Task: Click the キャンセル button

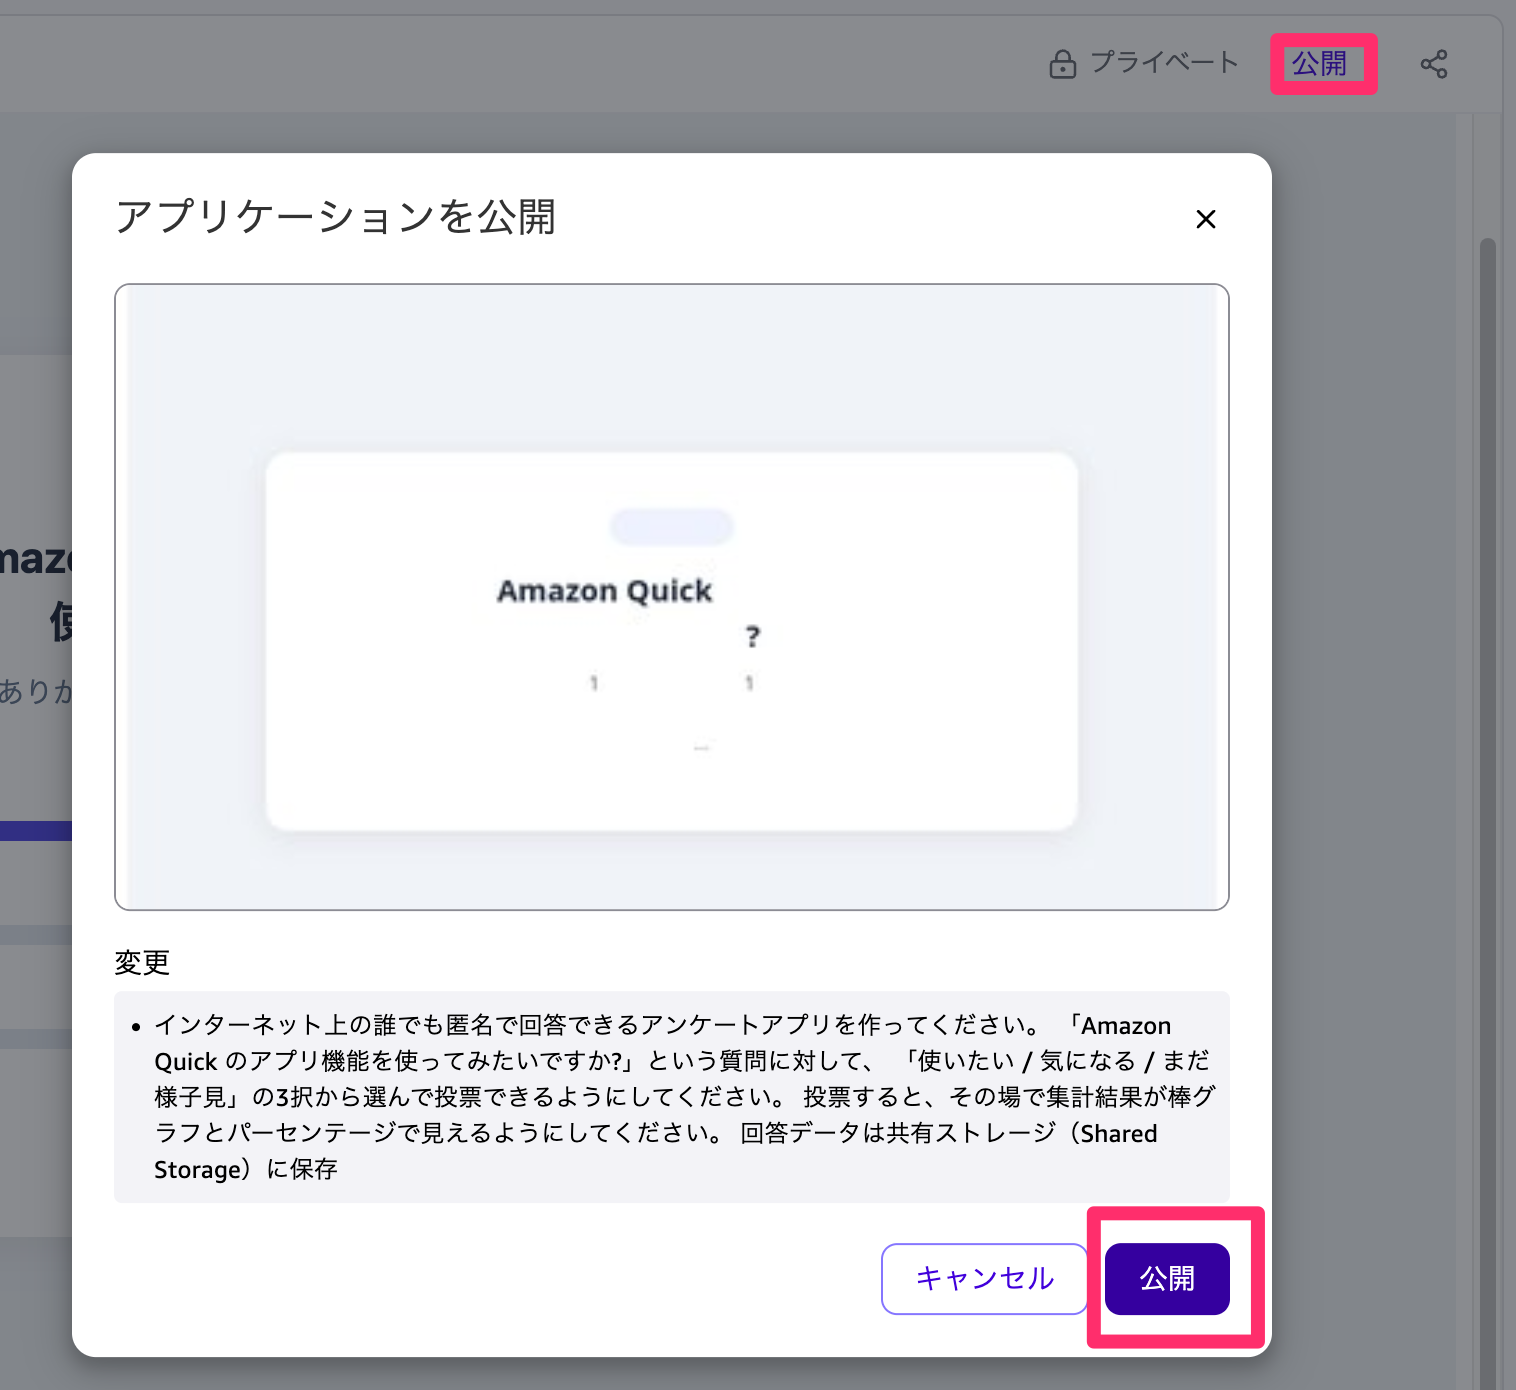Action: point(984,1278)
